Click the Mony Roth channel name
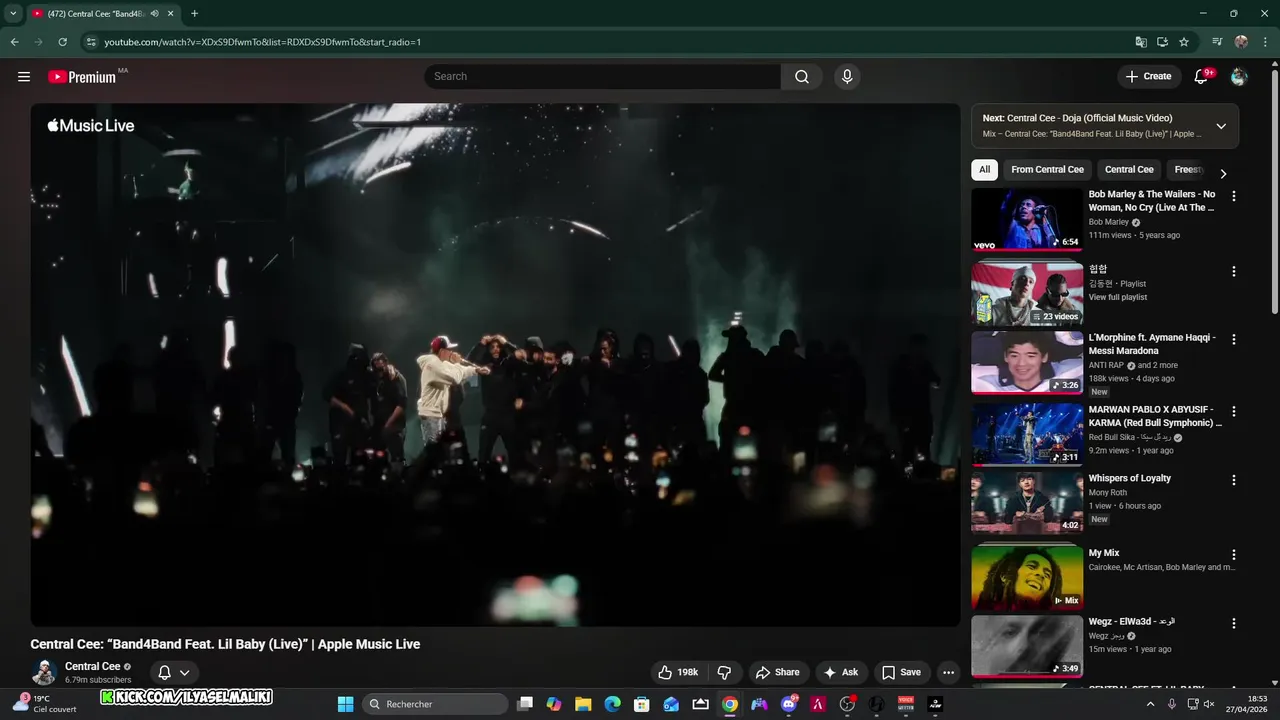Viewport: 1280px width, 720px height. point(1108,493)
